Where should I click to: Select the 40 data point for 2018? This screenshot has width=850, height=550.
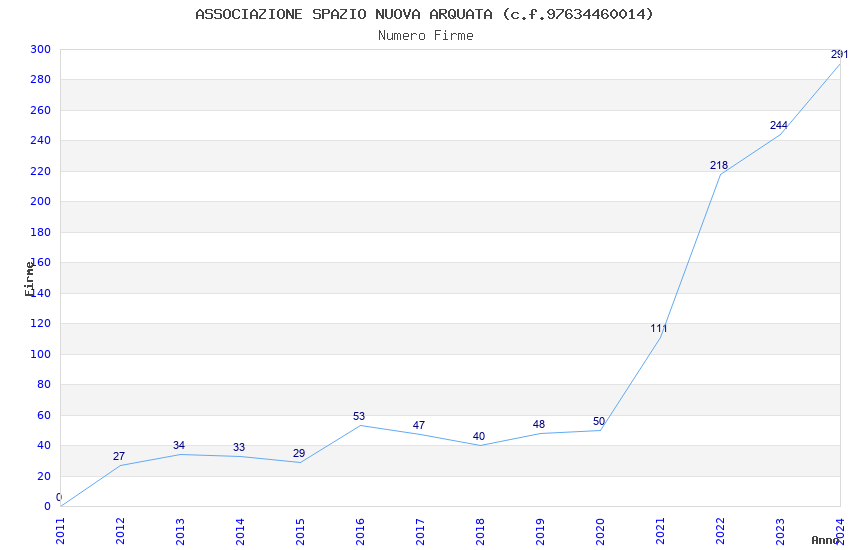tap(479, 436)
